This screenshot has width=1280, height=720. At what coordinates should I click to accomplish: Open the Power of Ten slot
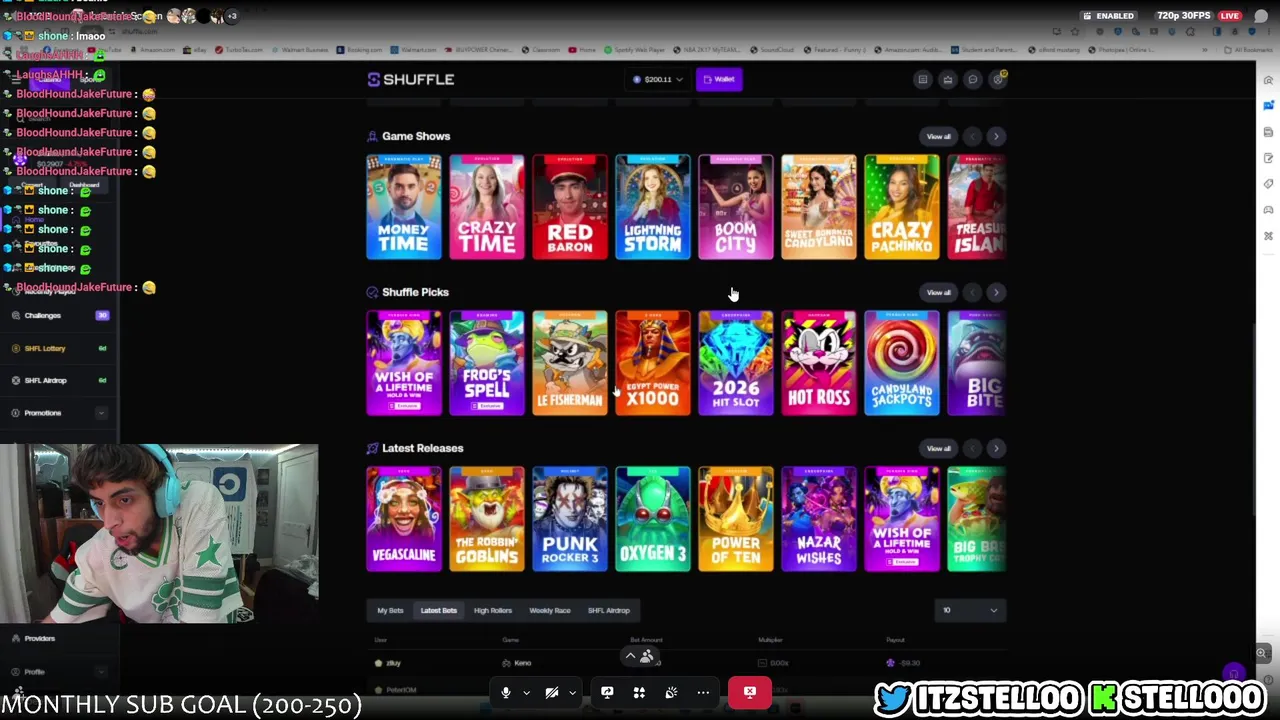[736, 519]
